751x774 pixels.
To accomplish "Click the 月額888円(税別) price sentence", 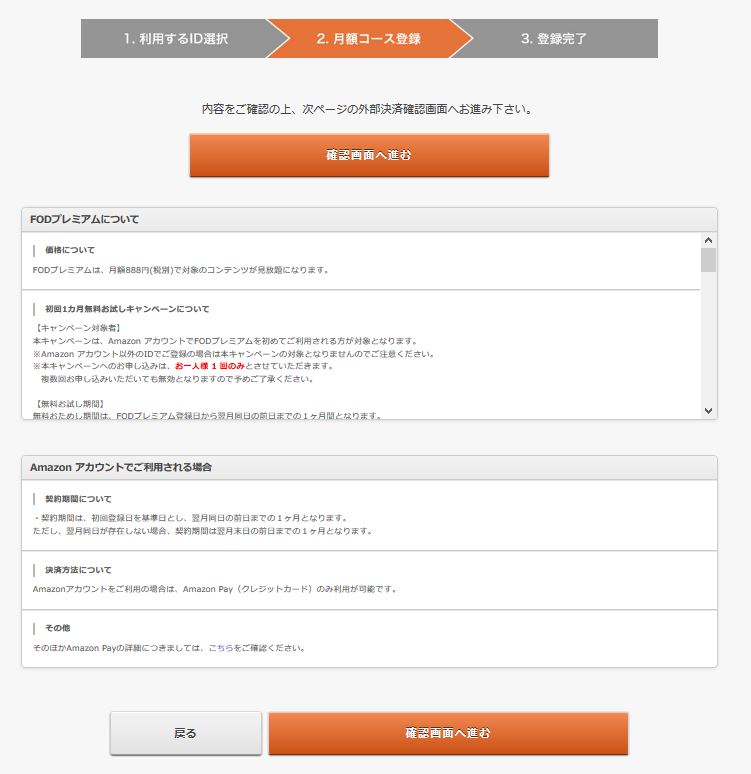I will tap(181, 270).
